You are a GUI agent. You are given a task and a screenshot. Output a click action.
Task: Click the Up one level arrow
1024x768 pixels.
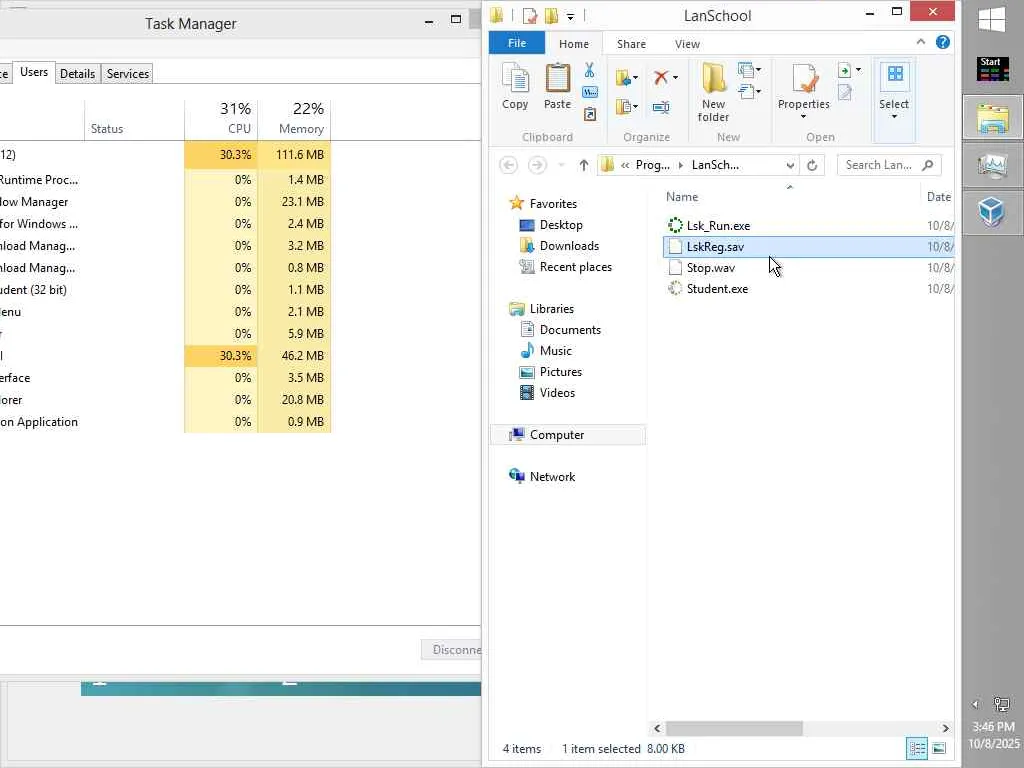pos(583,165)
